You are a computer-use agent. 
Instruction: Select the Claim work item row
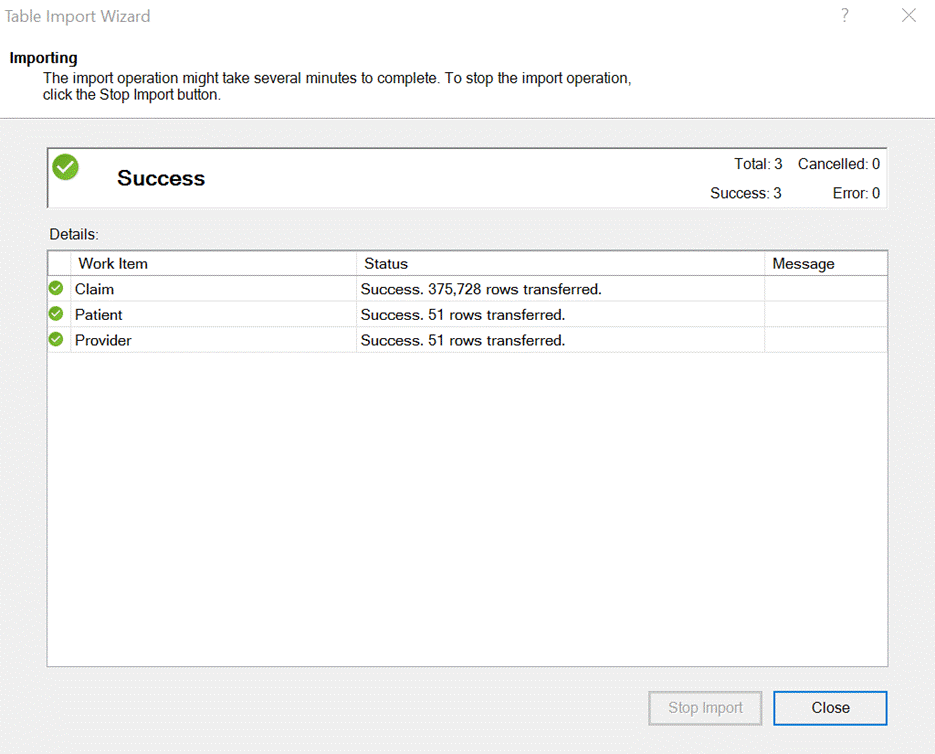tap(467, 289)
